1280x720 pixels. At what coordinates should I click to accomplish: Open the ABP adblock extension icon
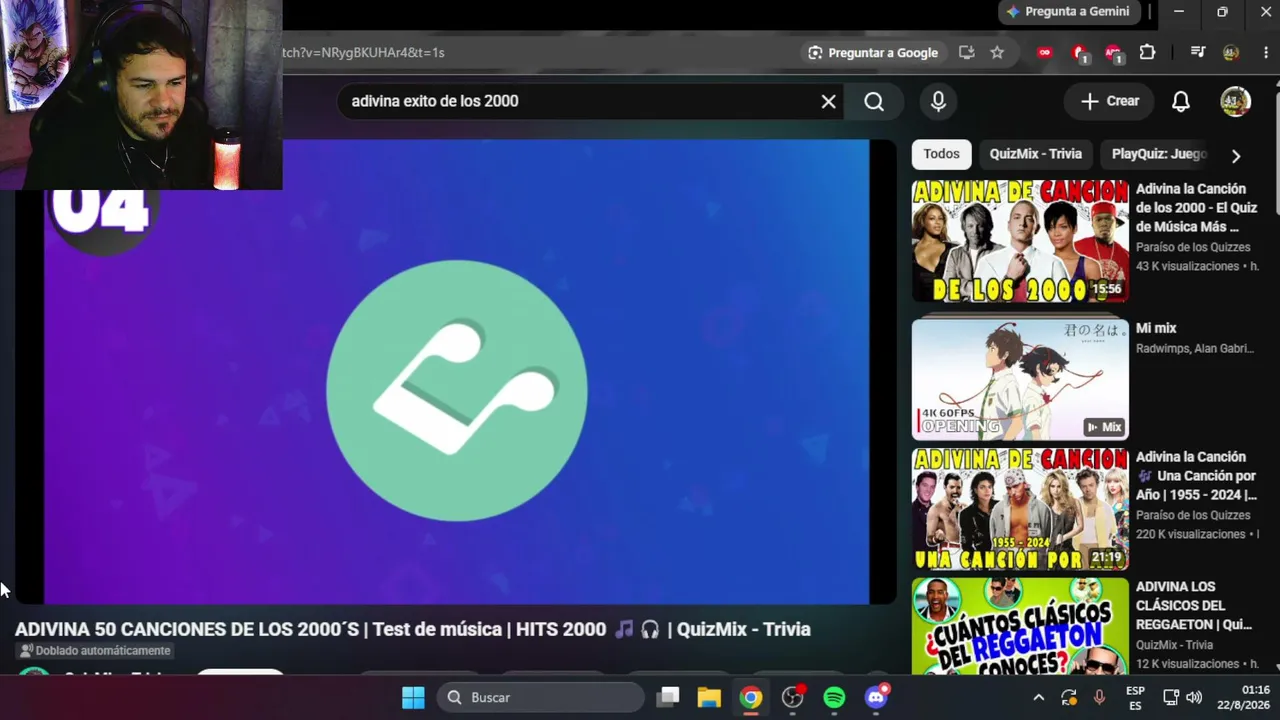coord(1114,53)
